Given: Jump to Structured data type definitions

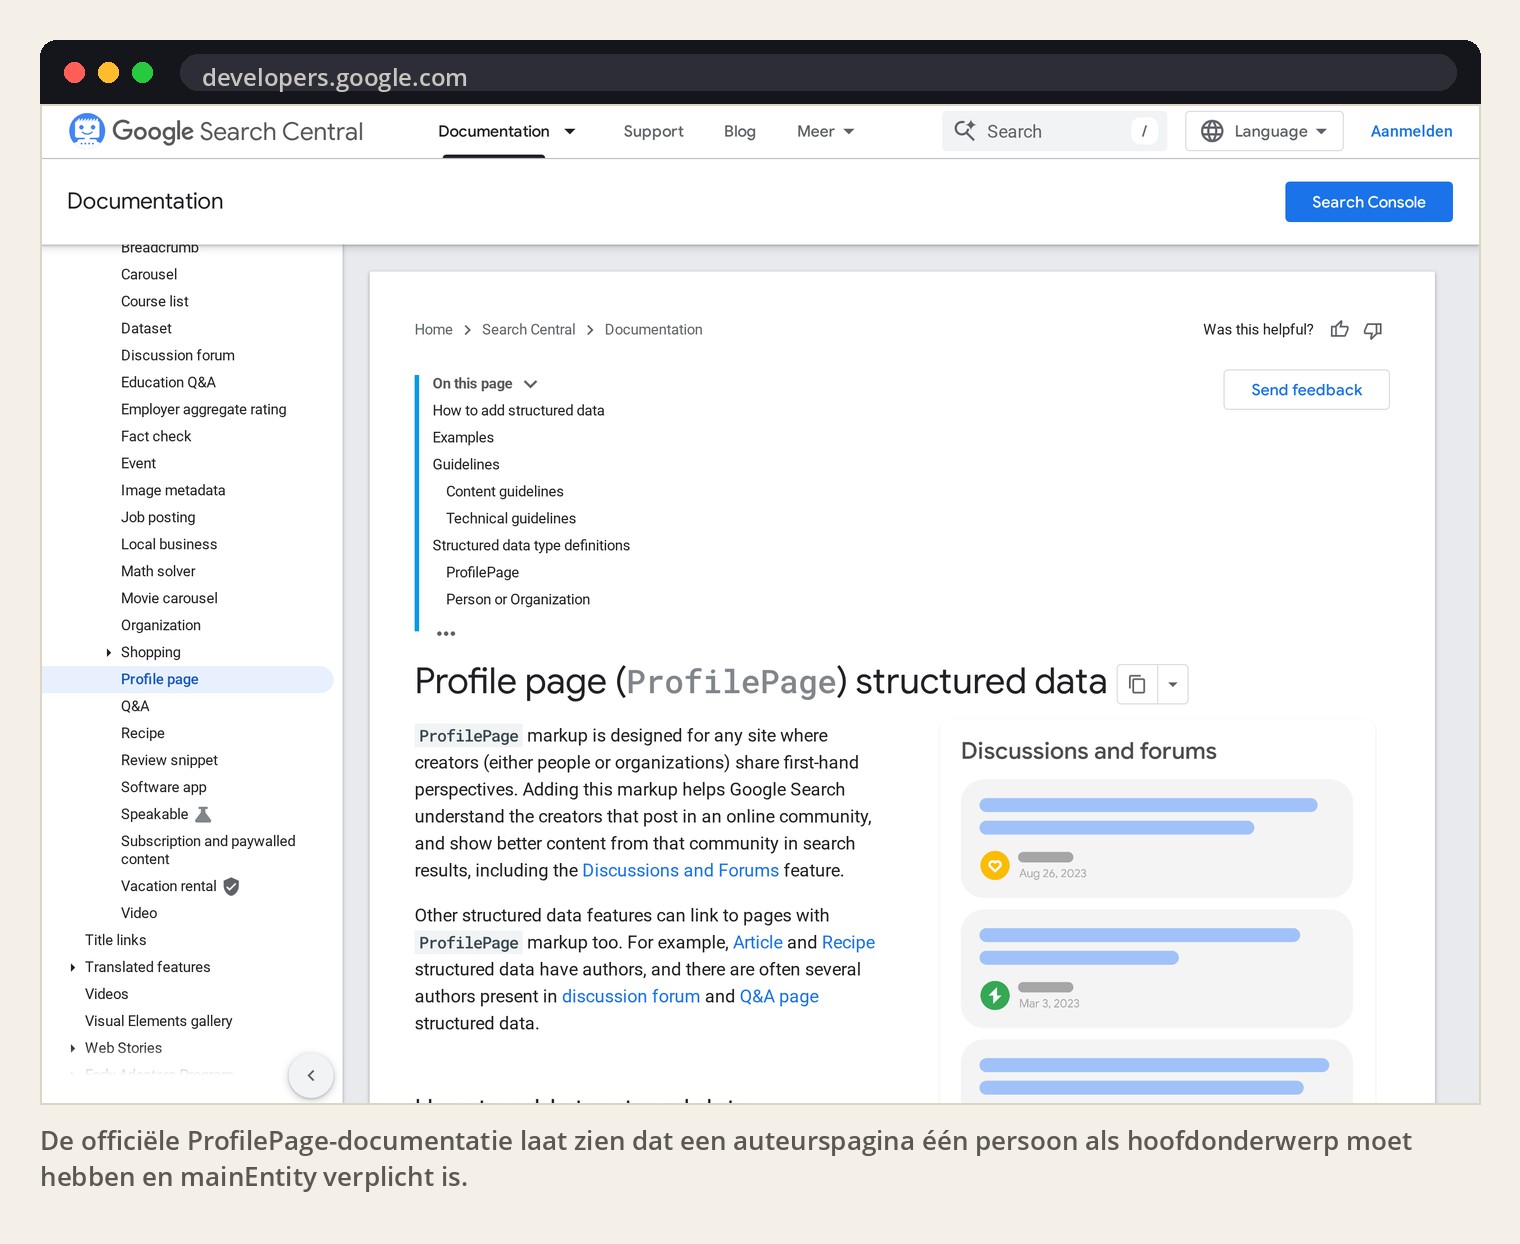Looking at the screenshot, I should 531,545.
